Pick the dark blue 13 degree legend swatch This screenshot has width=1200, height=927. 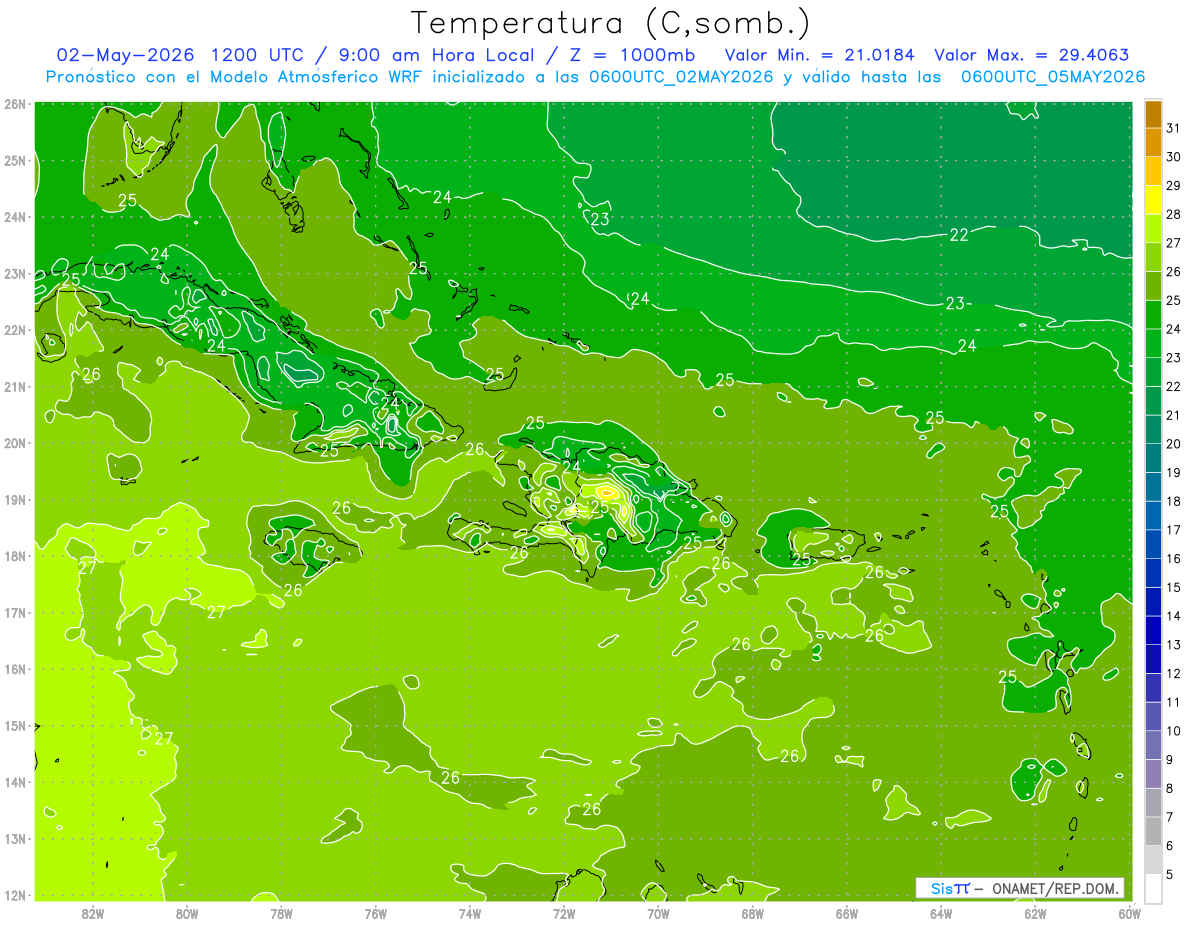(1153, 659)
